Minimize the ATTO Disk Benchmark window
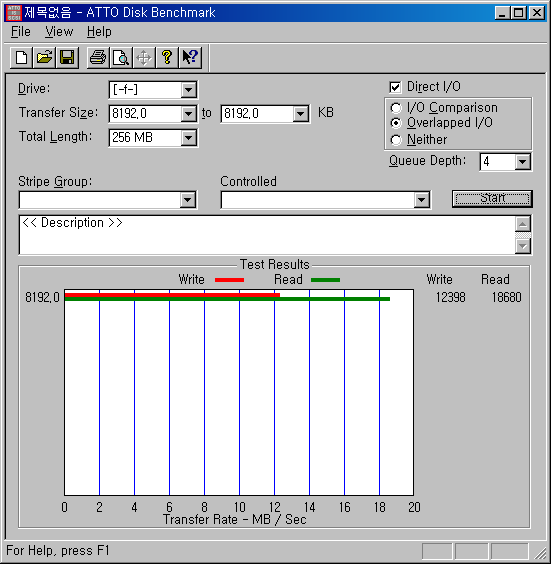Screen dimensions: 551x564 coord(502,13)
